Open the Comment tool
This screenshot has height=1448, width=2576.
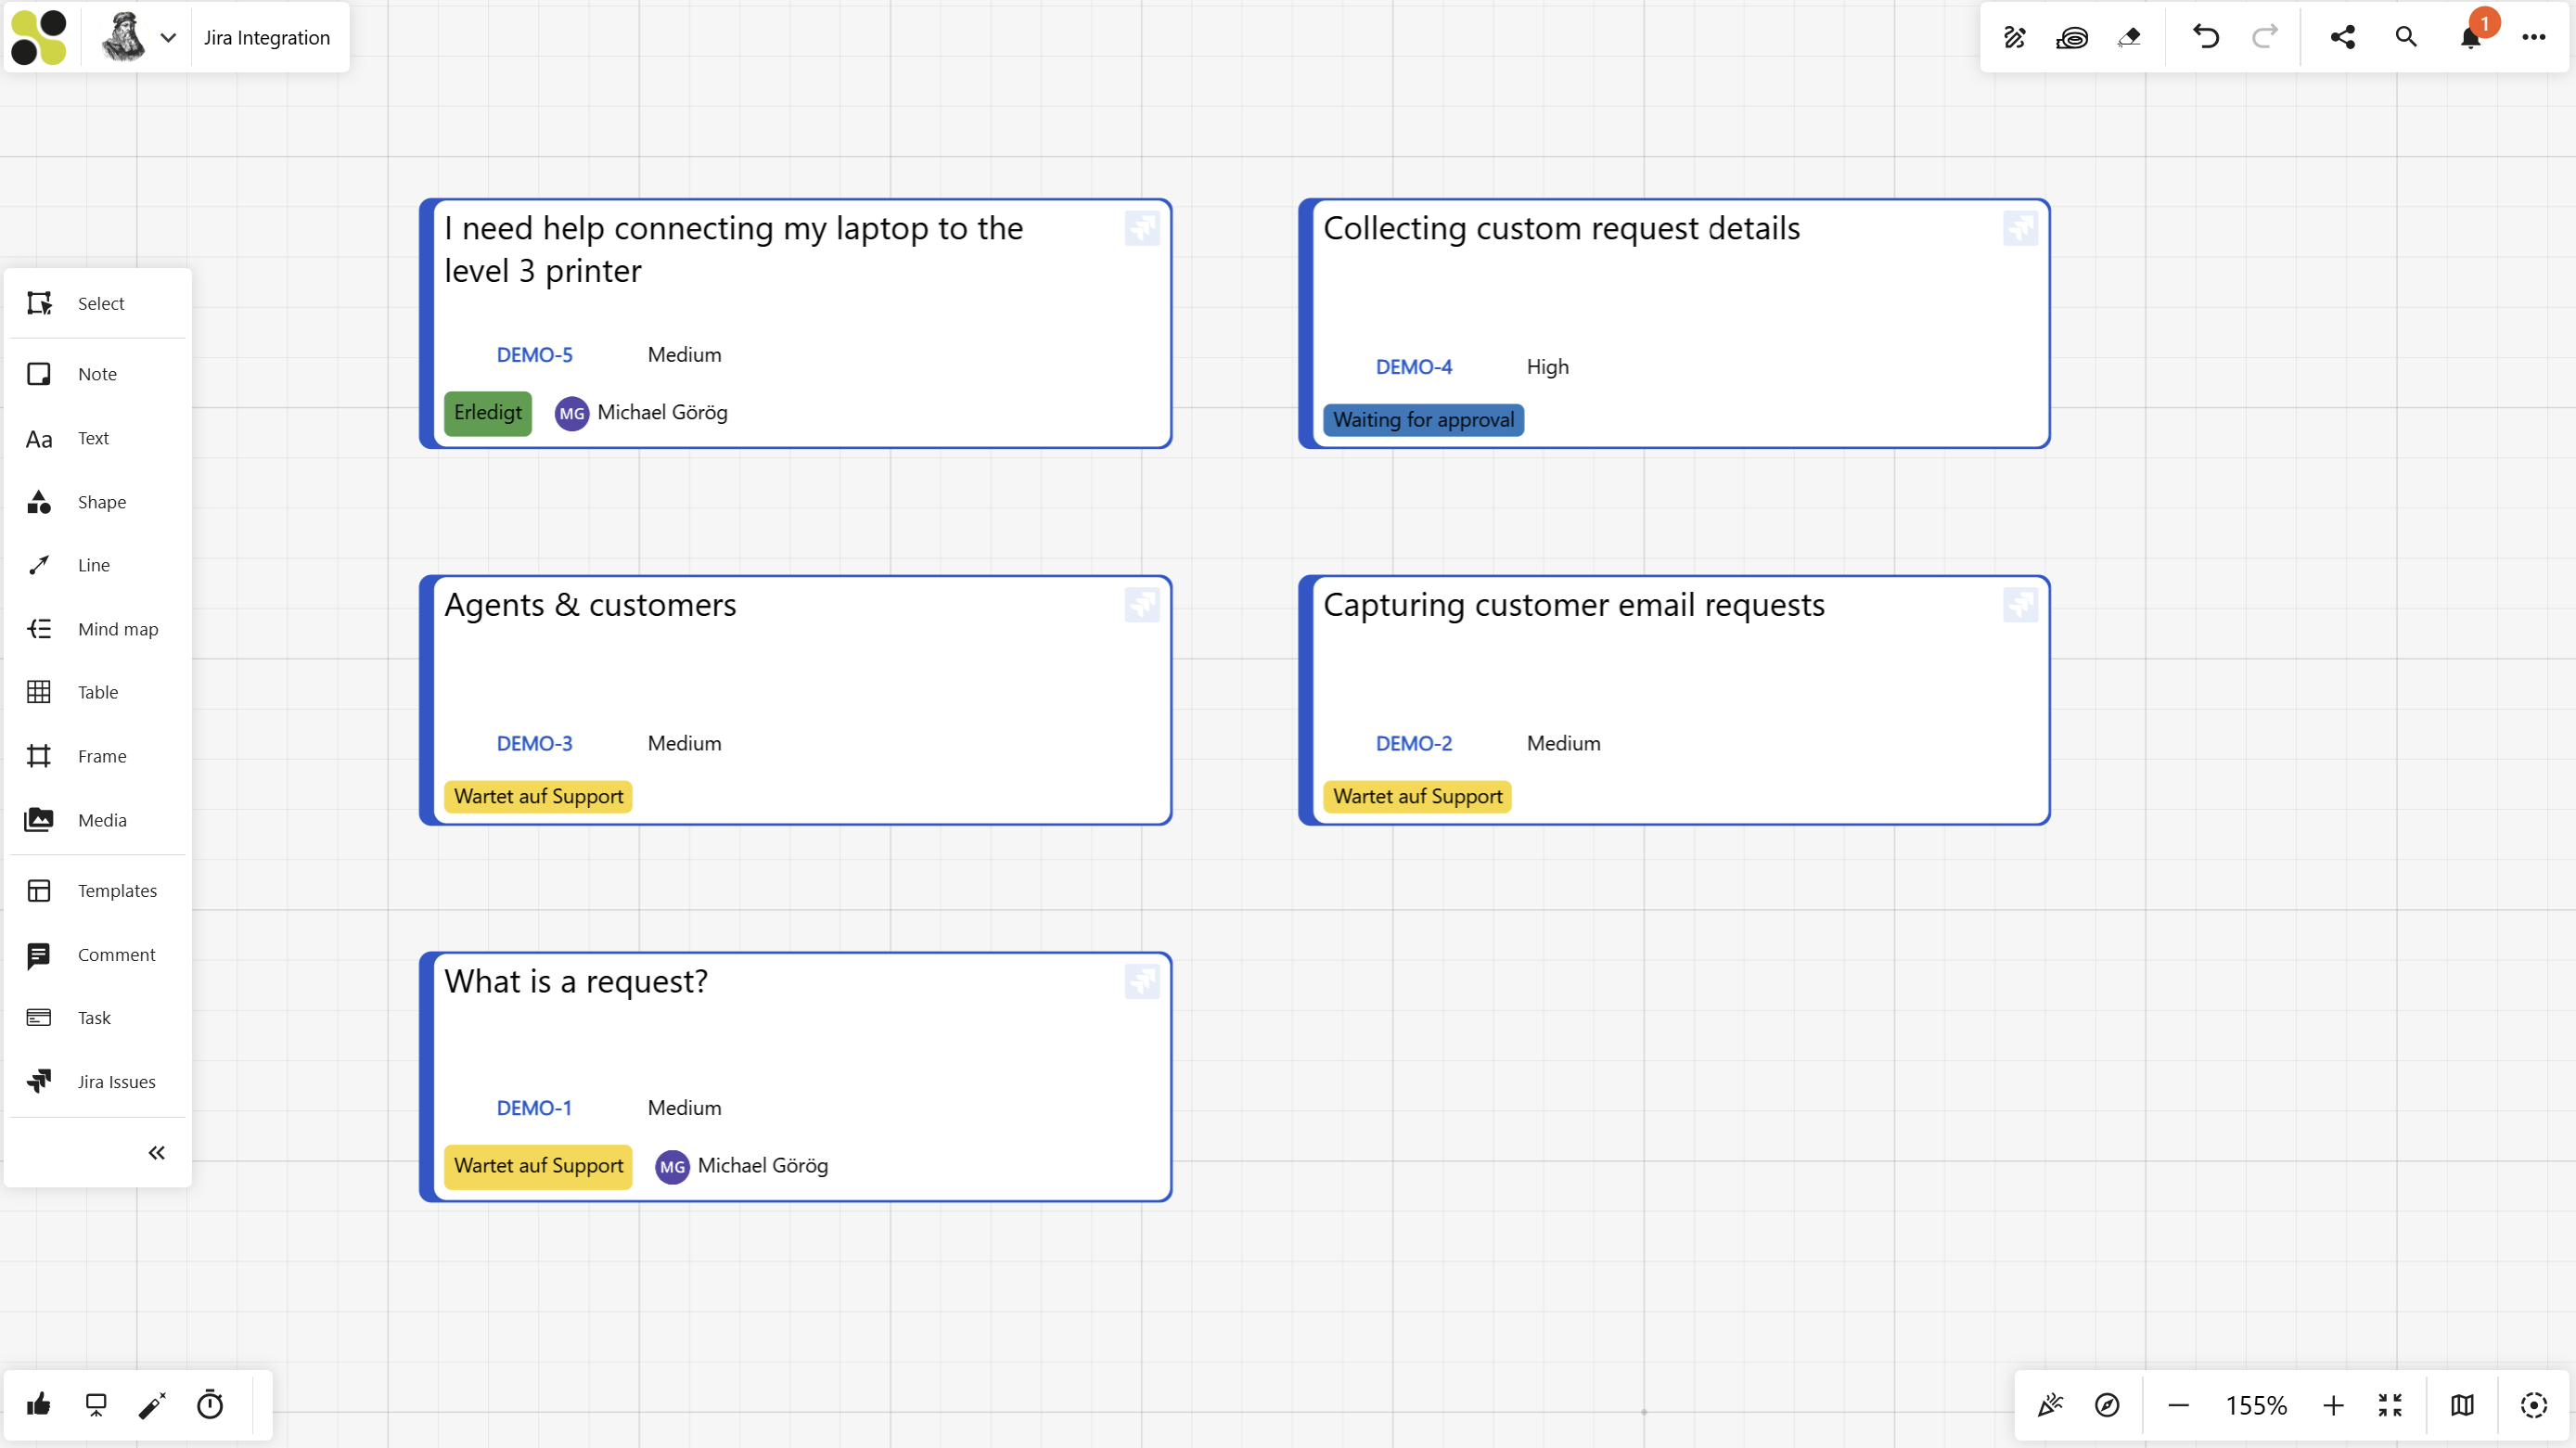[x=97, y=954]
